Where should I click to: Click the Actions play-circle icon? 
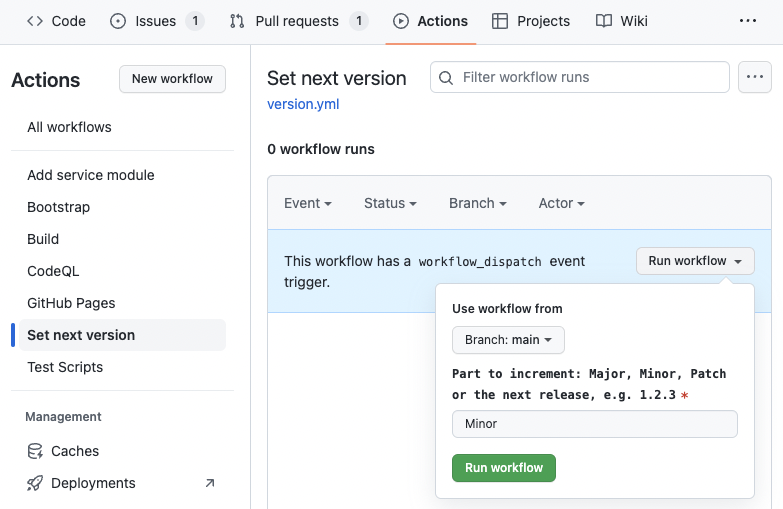[400, 21]
